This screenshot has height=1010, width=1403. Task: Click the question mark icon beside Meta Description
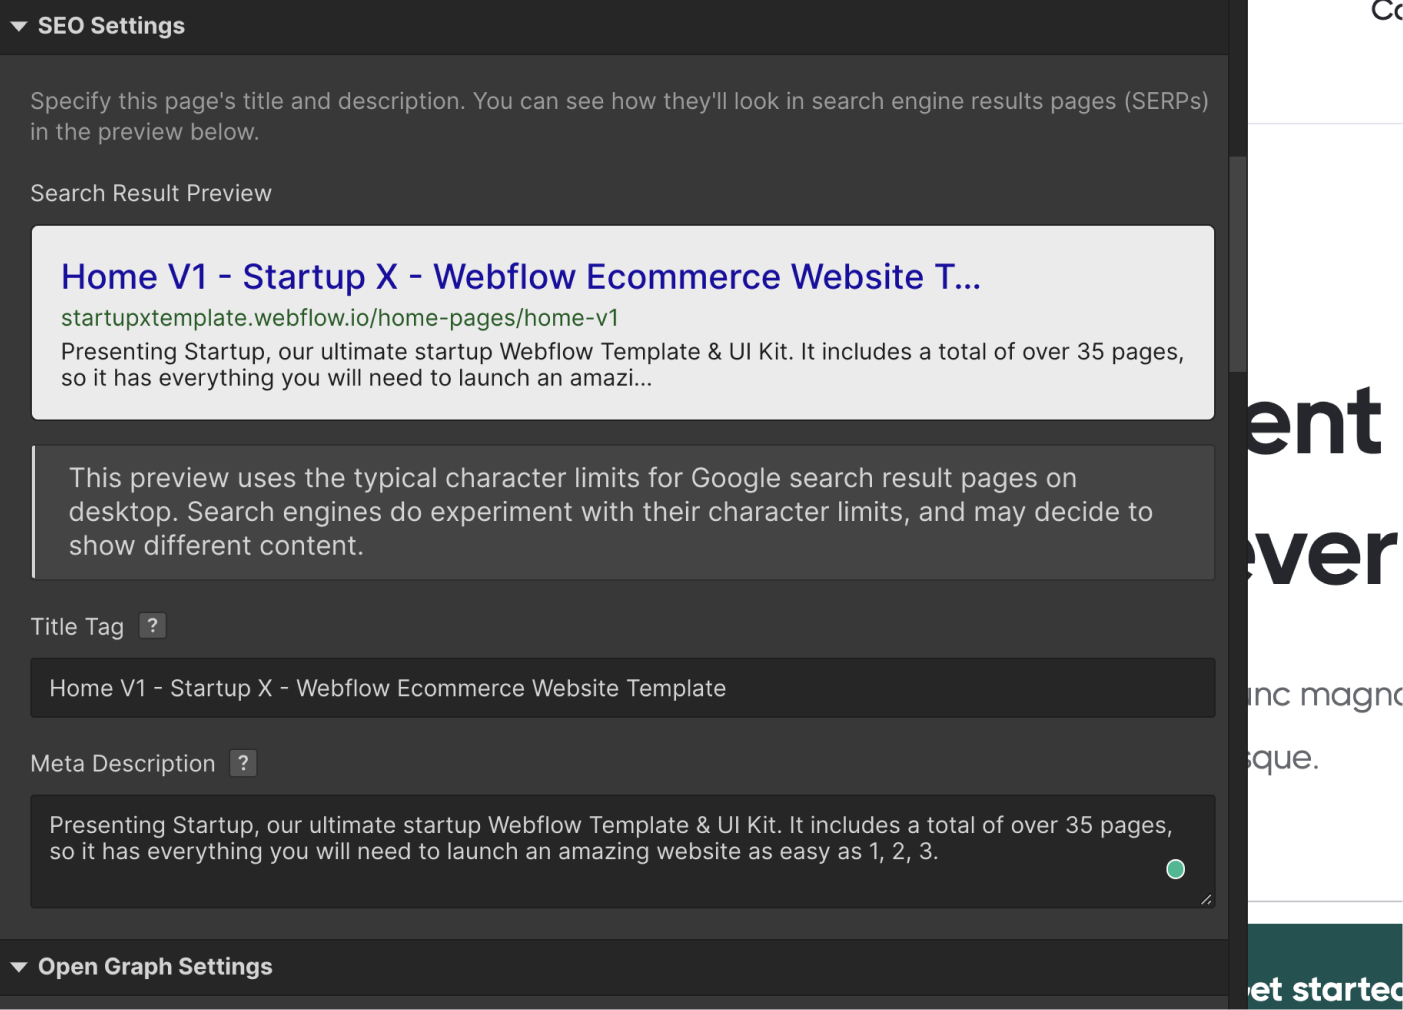(x=243, y=763)
